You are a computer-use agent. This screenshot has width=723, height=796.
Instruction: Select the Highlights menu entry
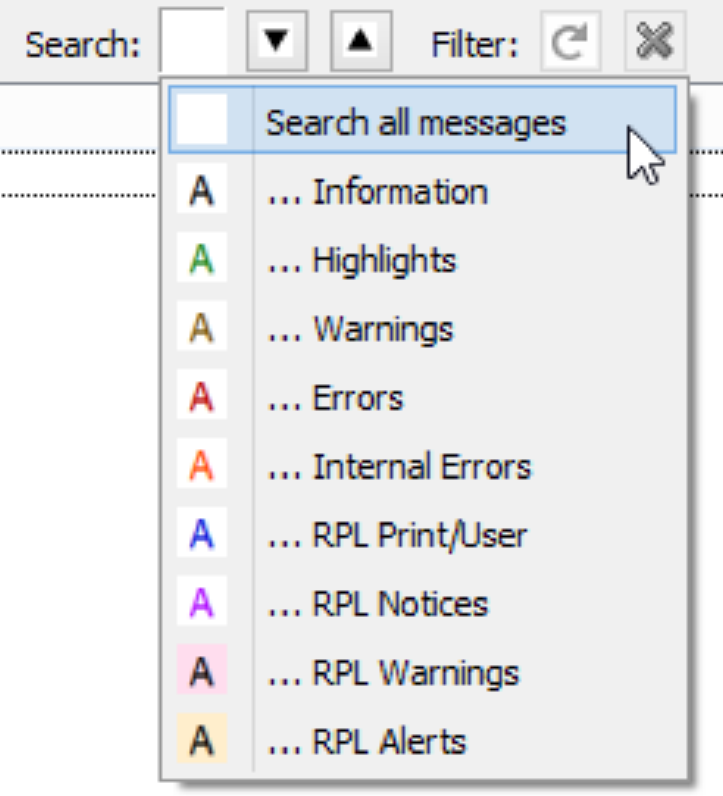coord(385,261)
